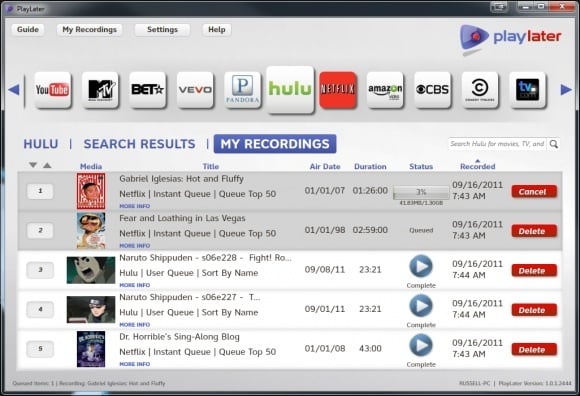Play Naruto Shippuden s06e228 recording
The width and height of the screenshot is (580, 396).
[x=421, y=266]
